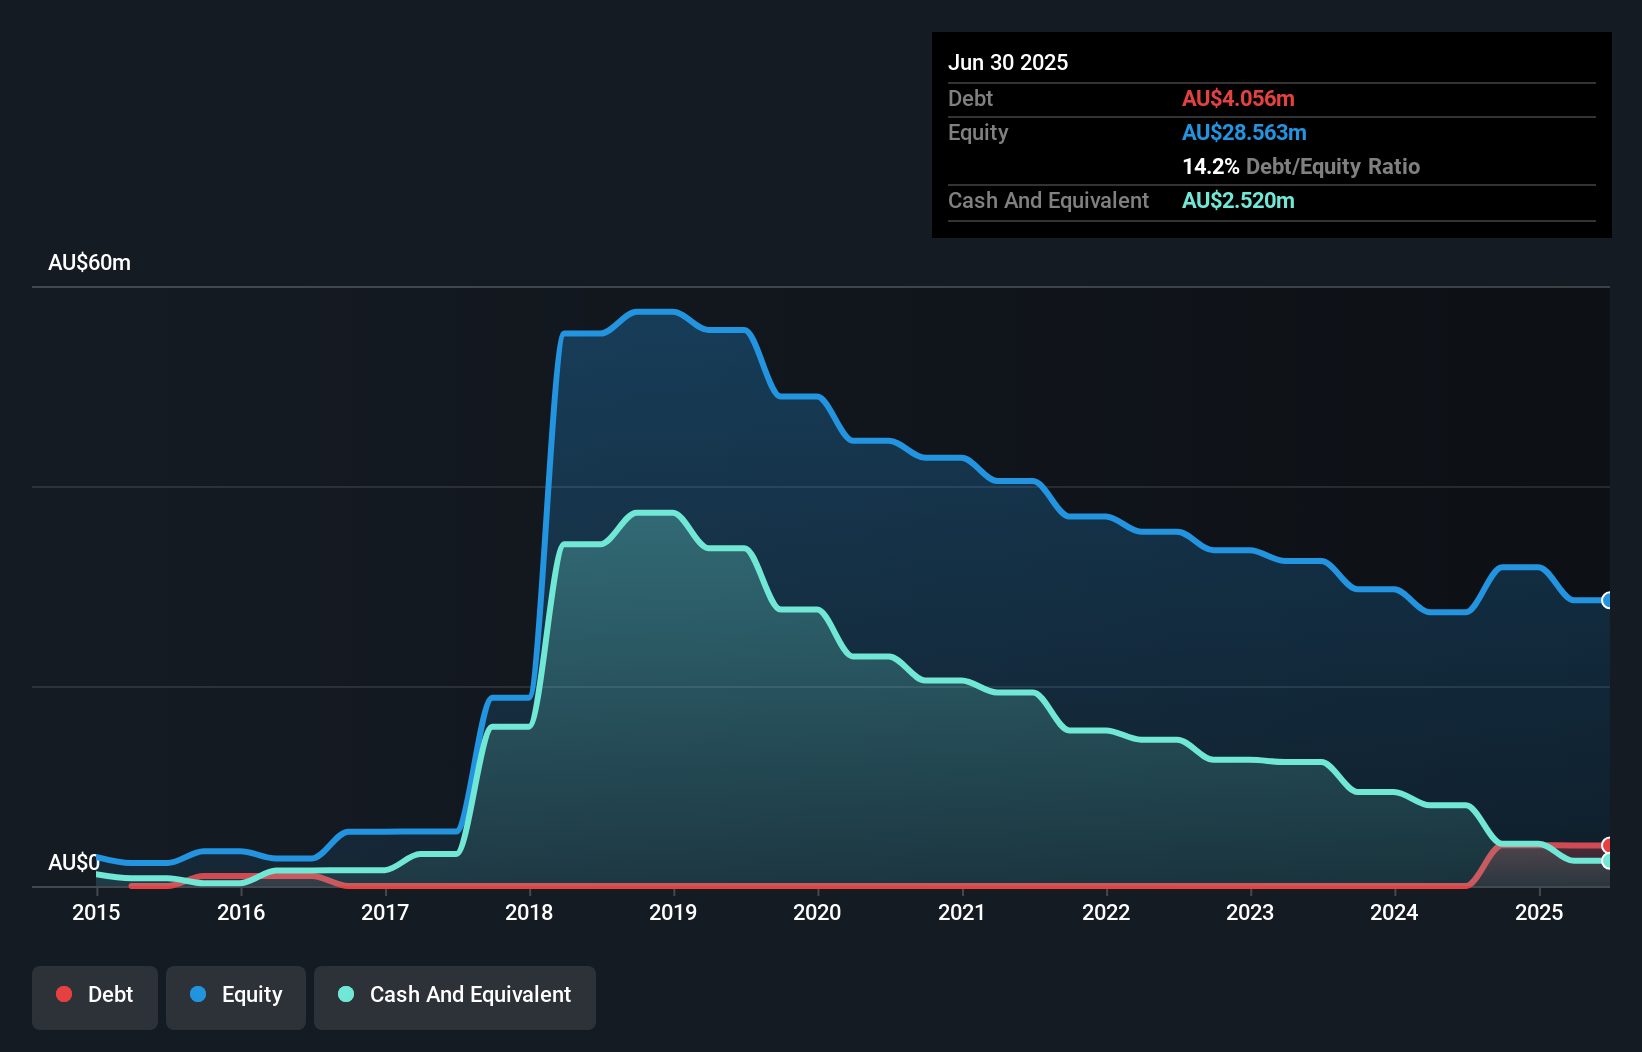Select the Cash line endpoint marker on chart
This screenshot has width=1642, height=1052.
[1607, 862]
